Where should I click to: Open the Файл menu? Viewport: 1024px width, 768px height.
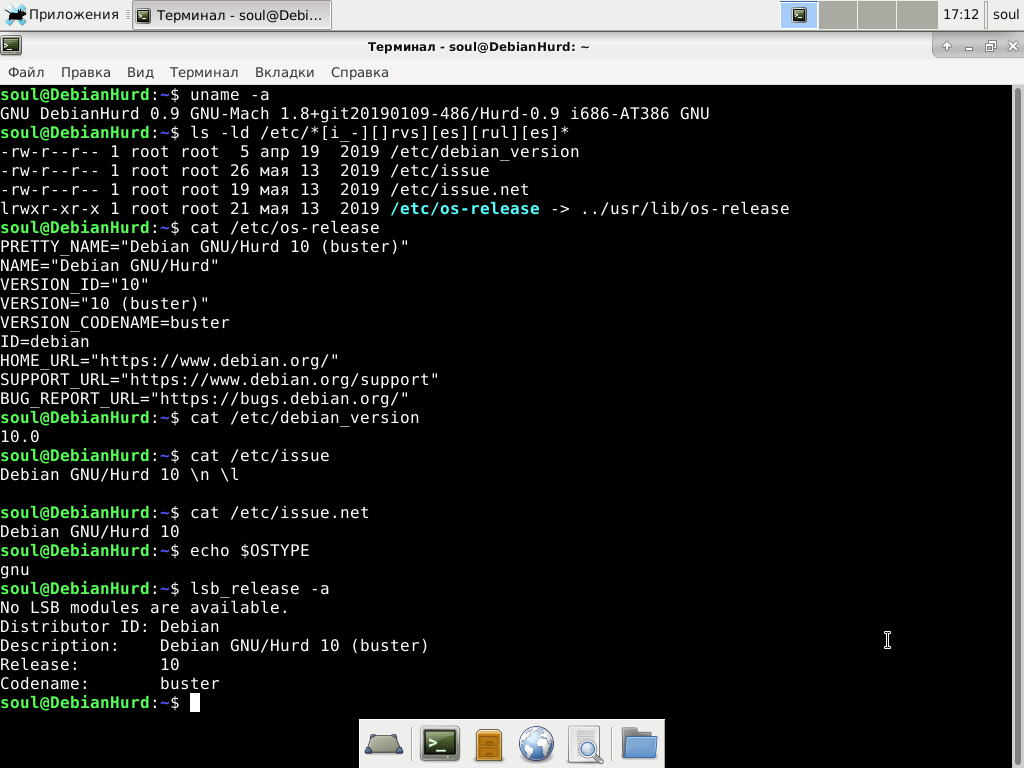click(x=26, y=72)
